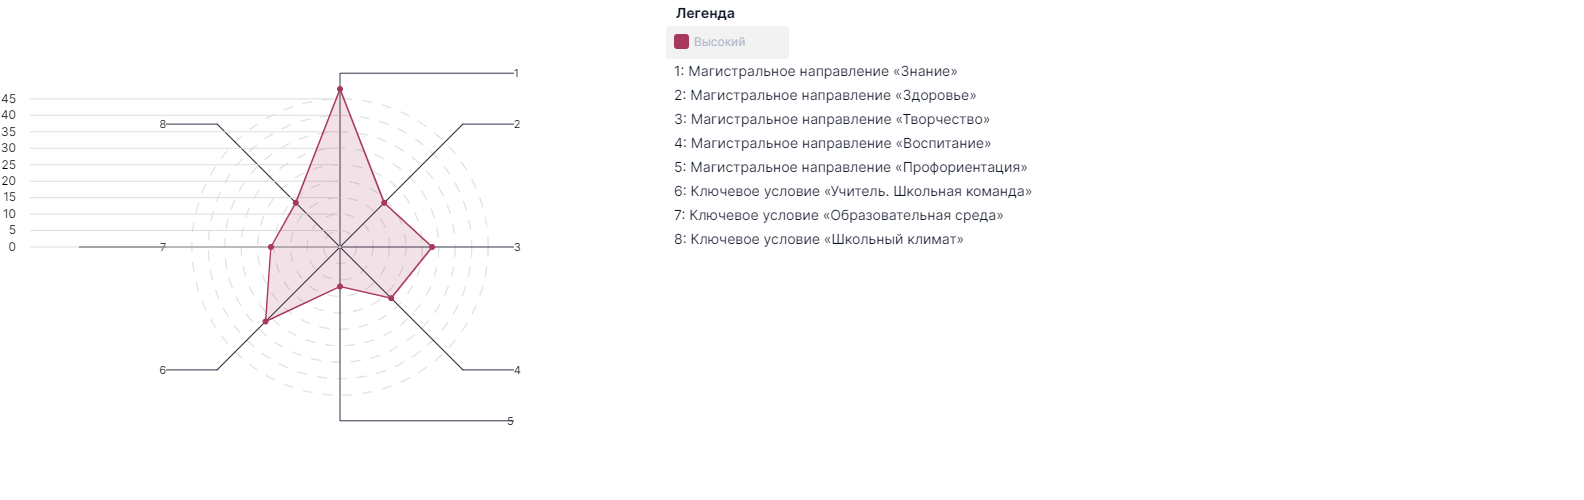Select legend entry «Воспитание»
Image resolution: width=1584 pixels, height=500 pixels.
[833, 144]
